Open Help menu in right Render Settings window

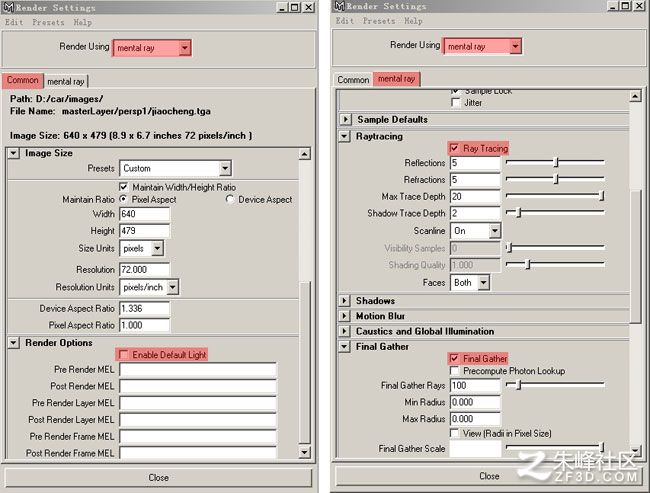413,21
